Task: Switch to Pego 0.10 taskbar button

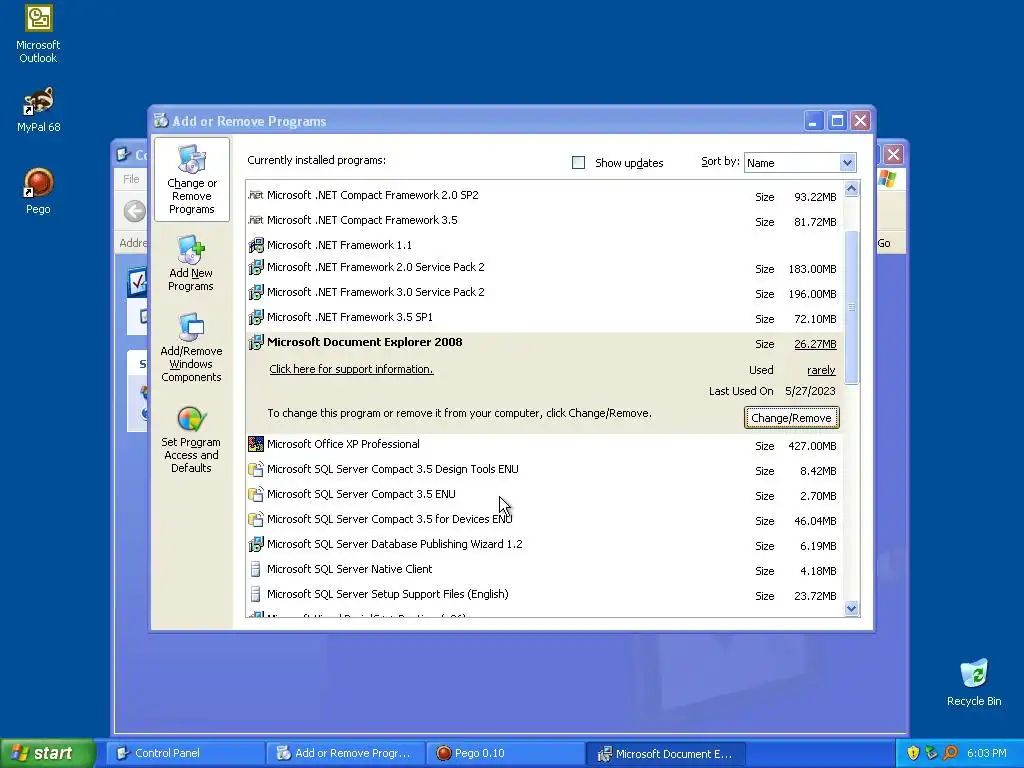Action: click(x=505, y=753)
